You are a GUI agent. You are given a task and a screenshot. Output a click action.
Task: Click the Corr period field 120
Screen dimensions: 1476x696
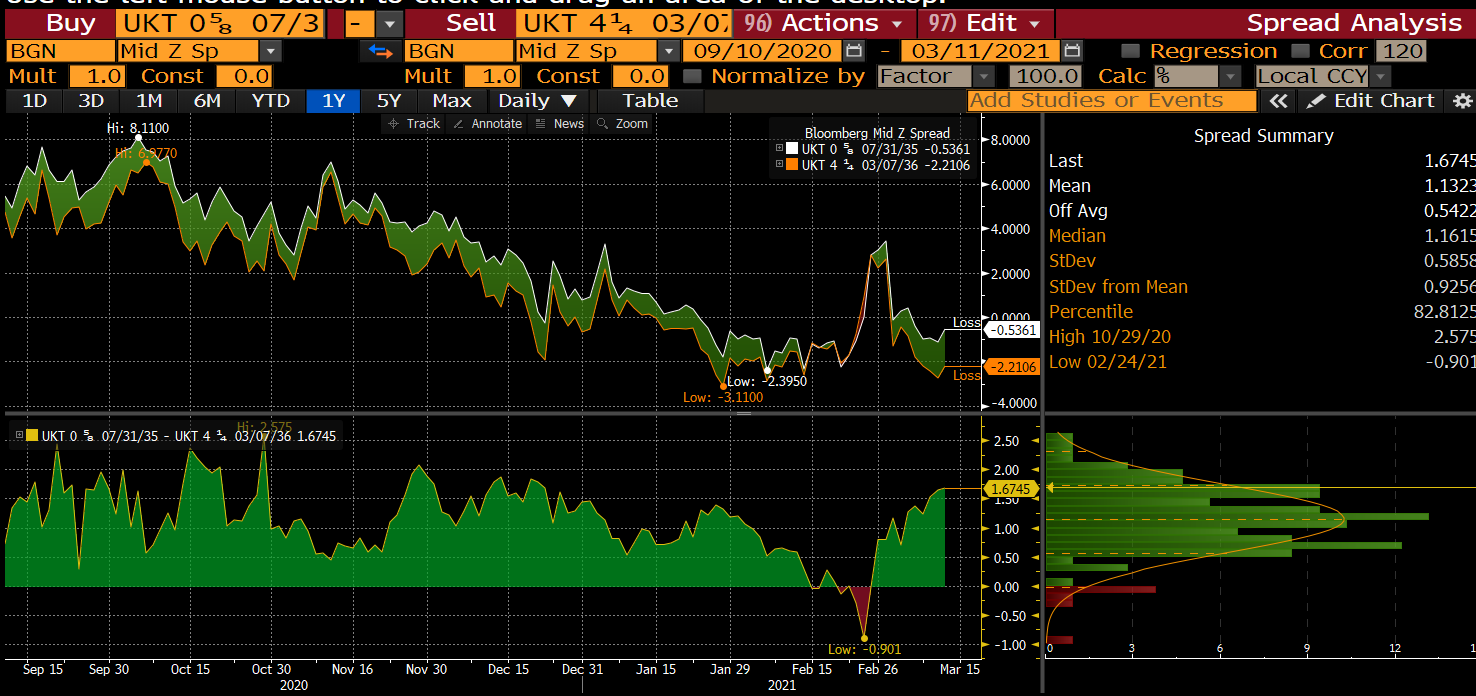coord(1401,51)
